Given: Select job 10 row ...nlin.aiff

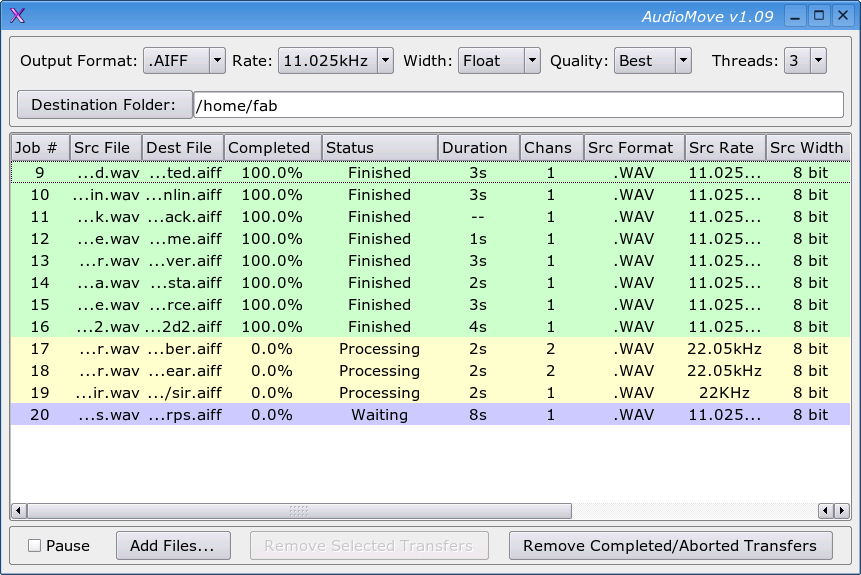Looking at the screenshot, I should coord(430,194).
